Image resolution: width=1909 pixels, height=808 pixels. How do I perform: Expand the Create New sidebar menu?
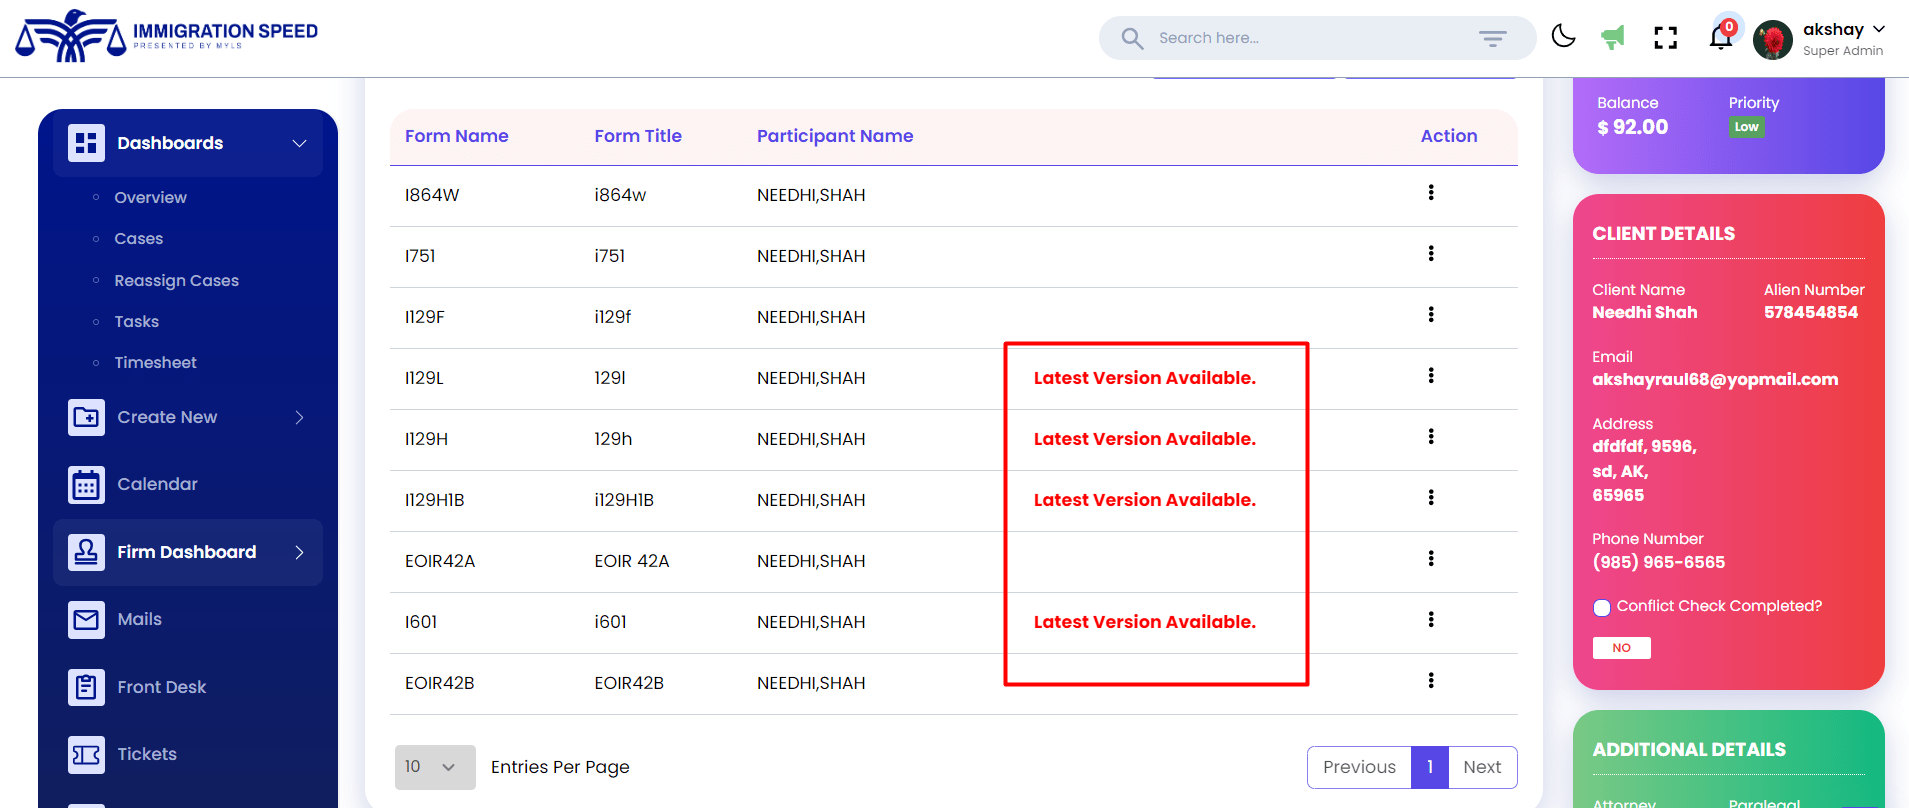[x=188, y=417]
